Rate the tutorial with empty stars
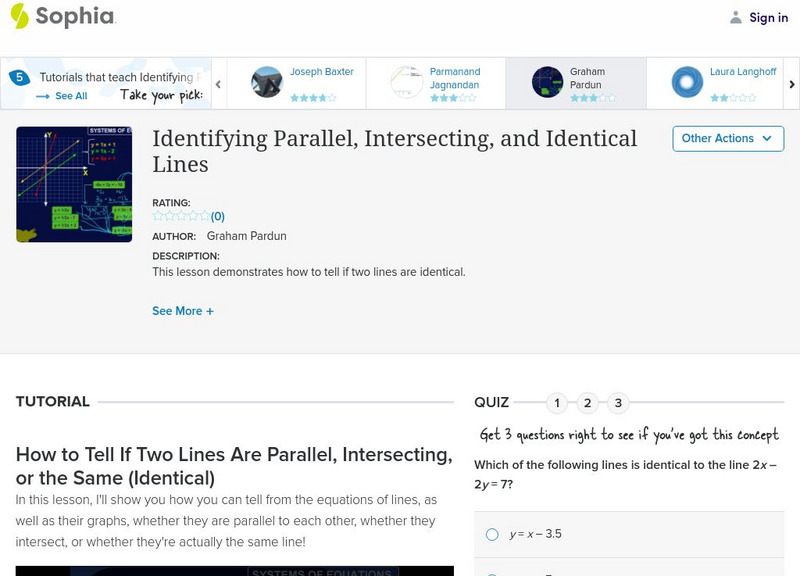This screenshot has width=800, height=576. point(181,216)
